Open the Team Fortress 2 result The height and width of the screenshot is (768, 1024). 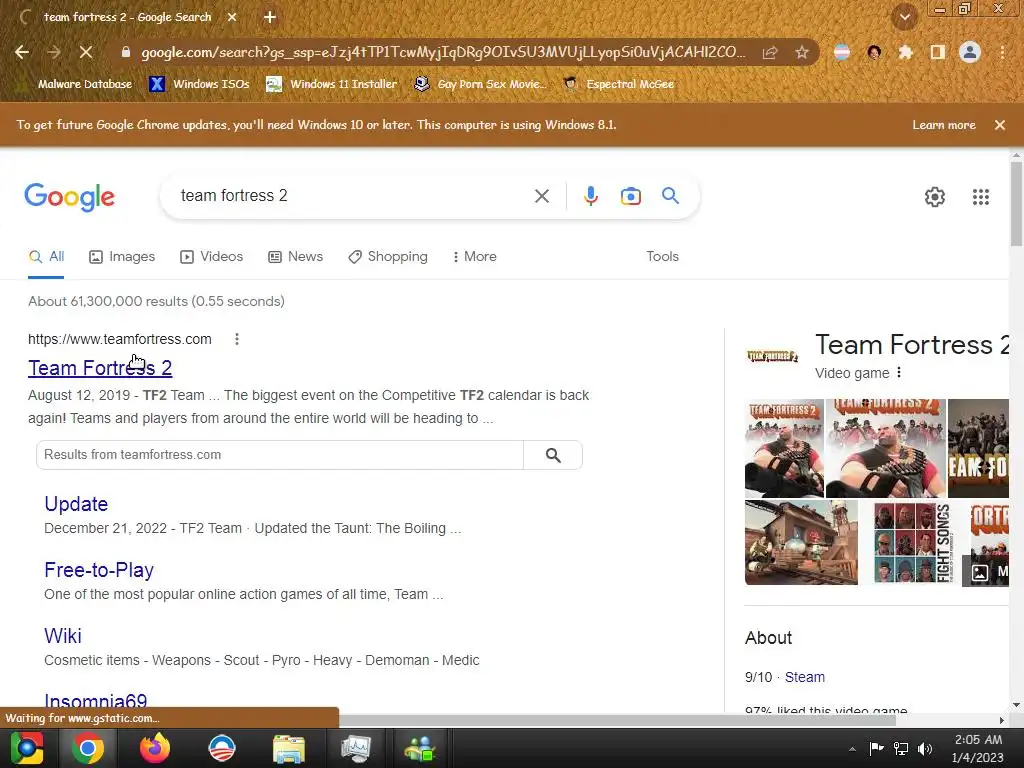100,368
